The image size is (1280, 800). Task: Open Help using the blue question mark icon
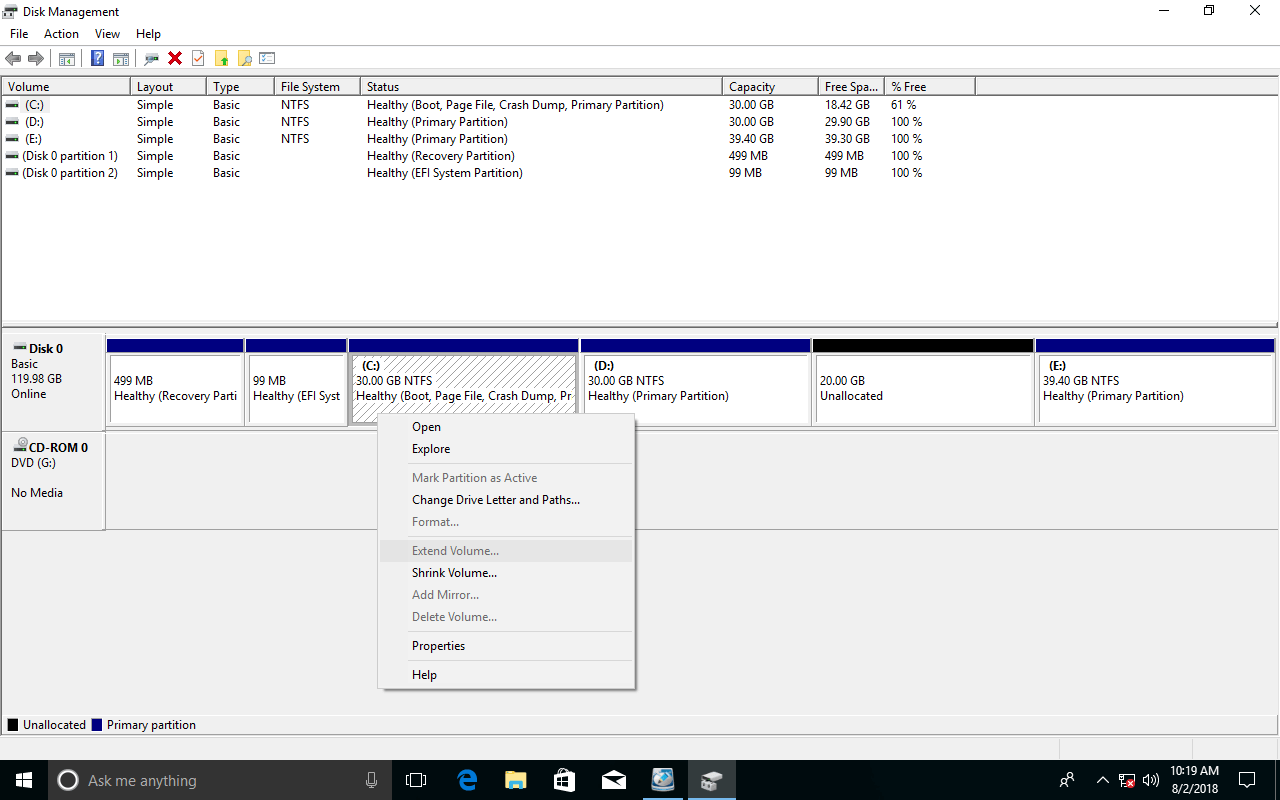(97, 57)
